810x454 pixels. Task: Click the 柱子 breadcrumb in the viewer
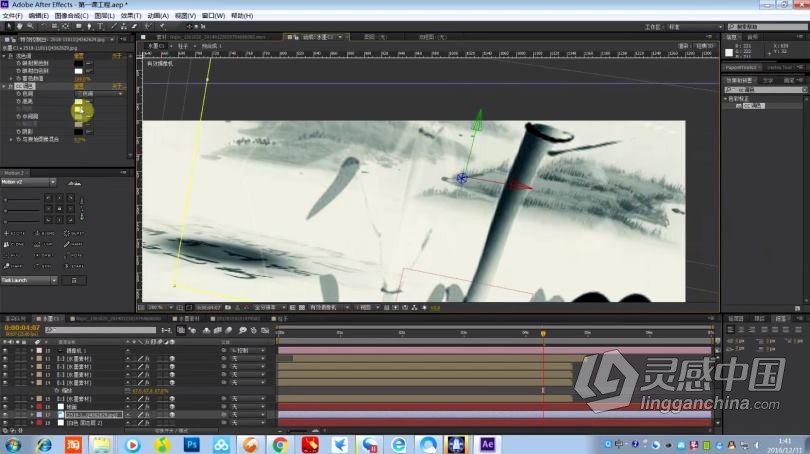tap(183, 46)
